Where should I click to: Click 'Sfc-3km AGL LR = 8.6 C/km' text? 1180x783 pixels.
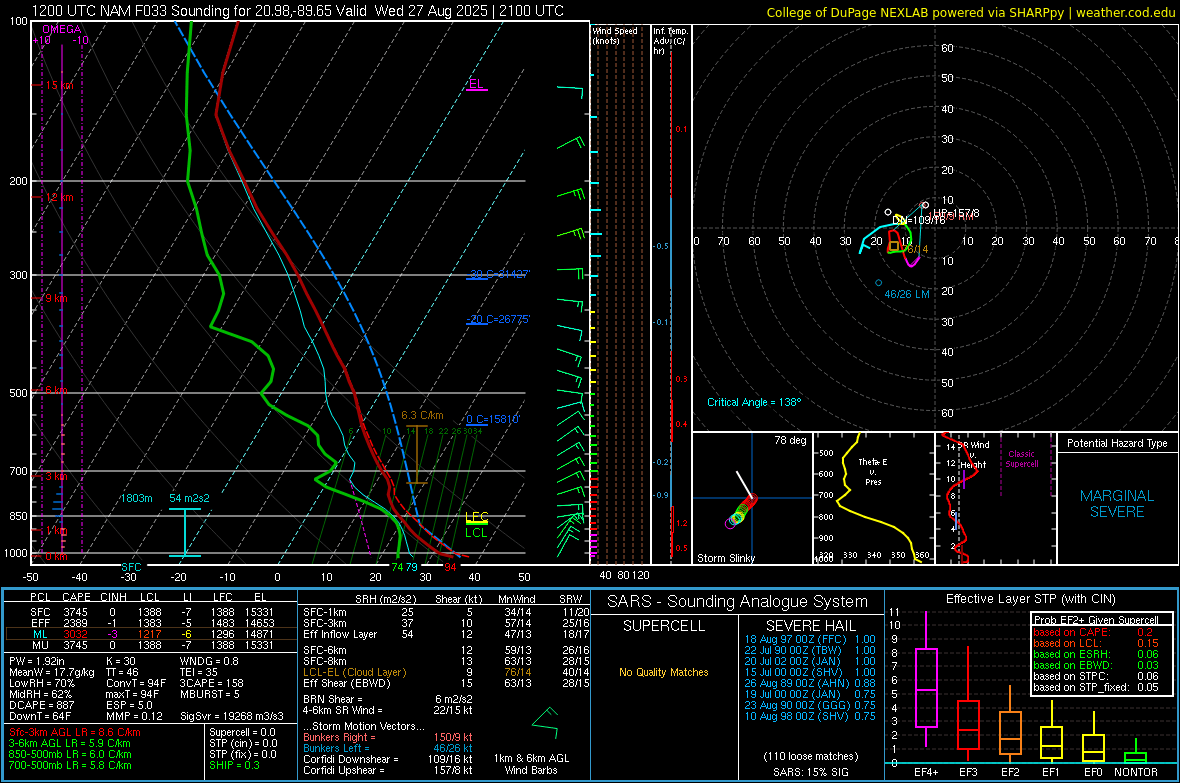tap(75, 732)
